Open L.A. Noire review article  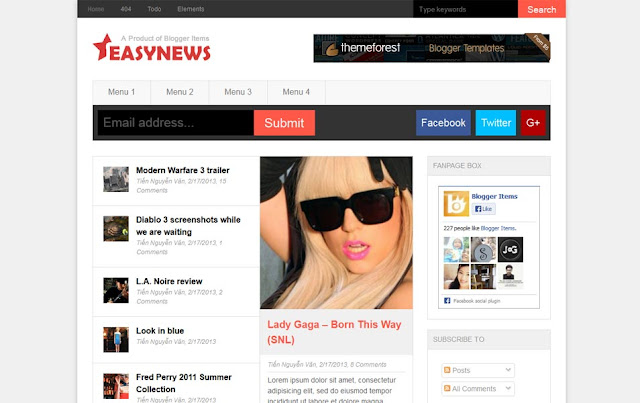169,281
